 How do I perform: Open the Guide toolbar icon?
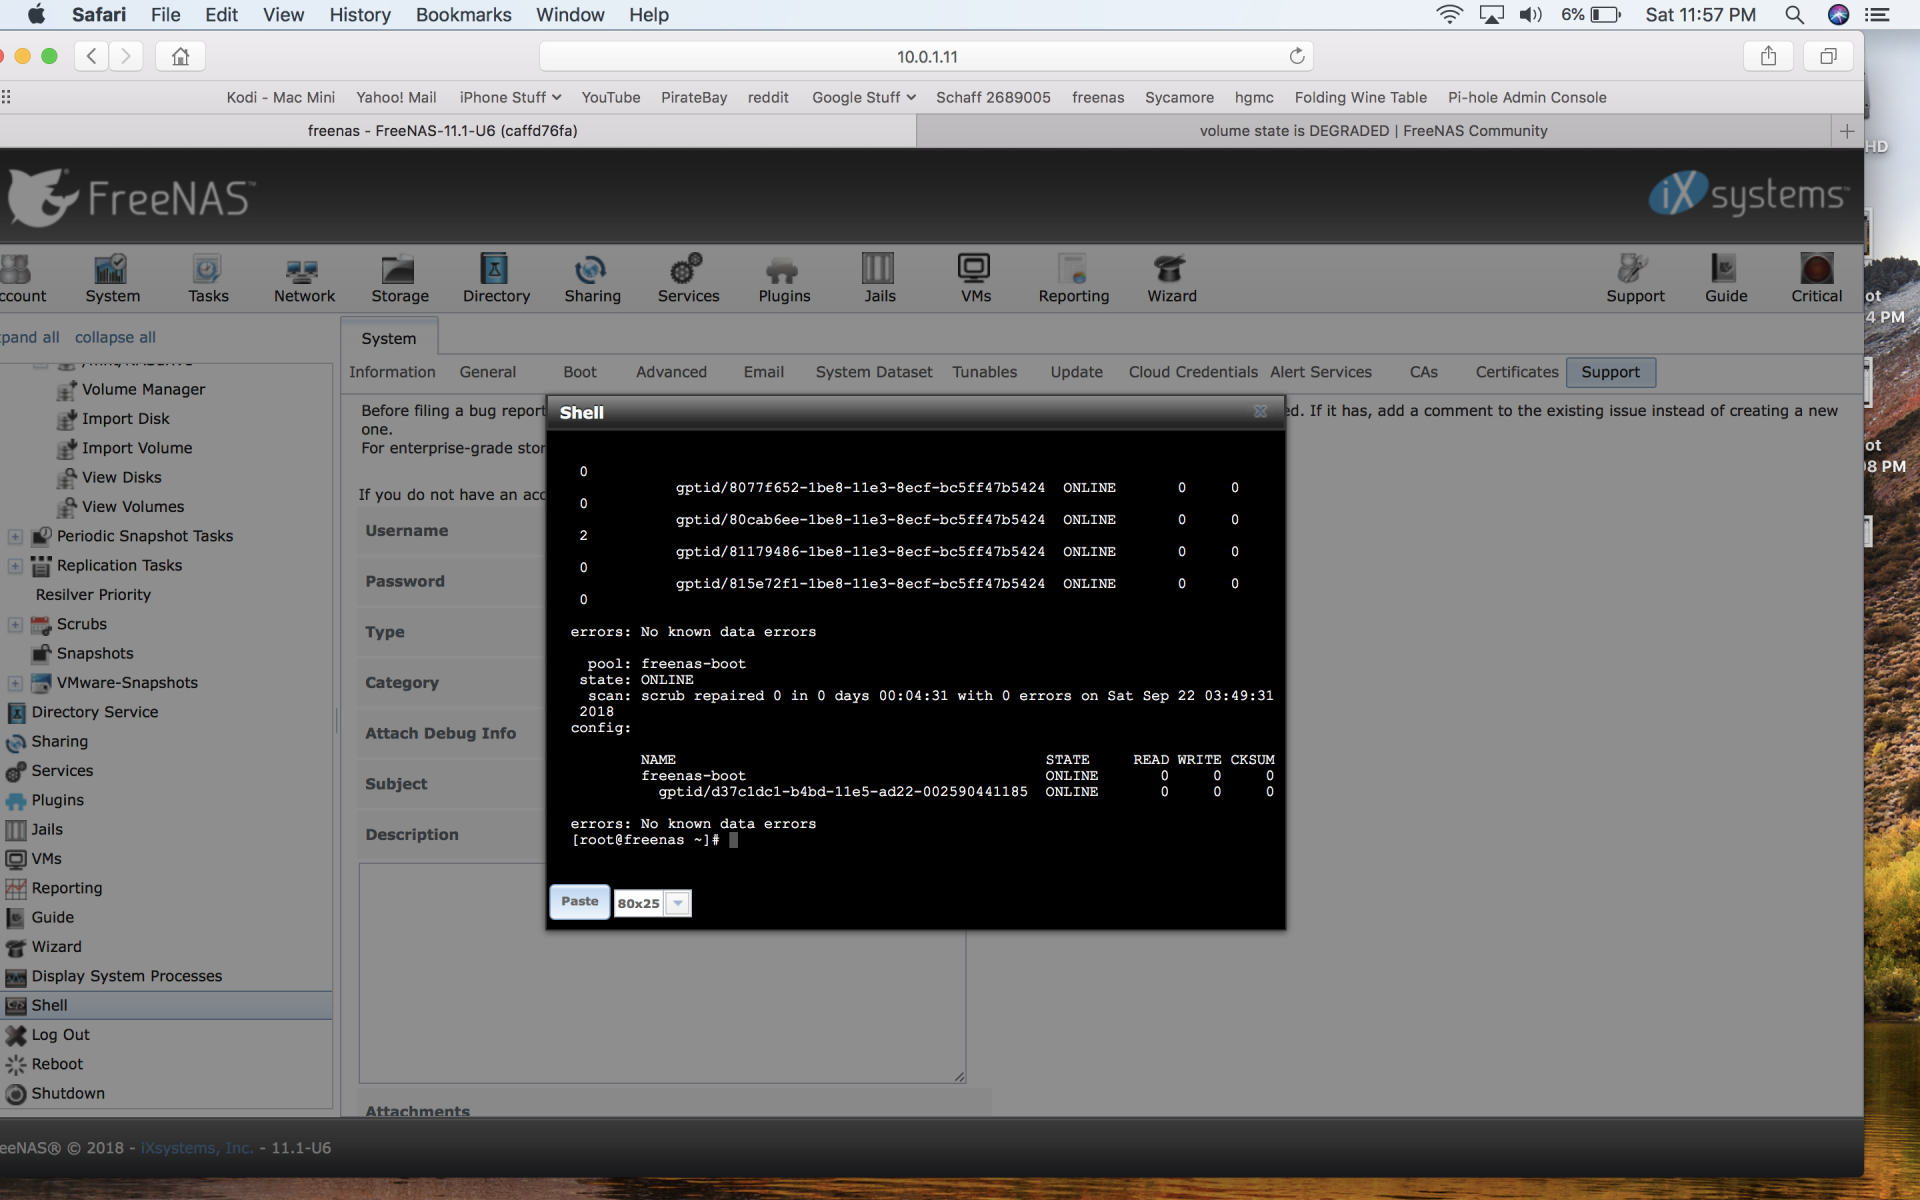click(1726, 278)
